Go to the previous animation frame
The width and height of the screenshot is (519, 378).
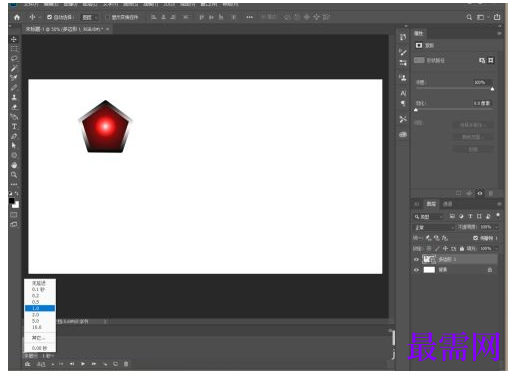[x=72, y=364]
